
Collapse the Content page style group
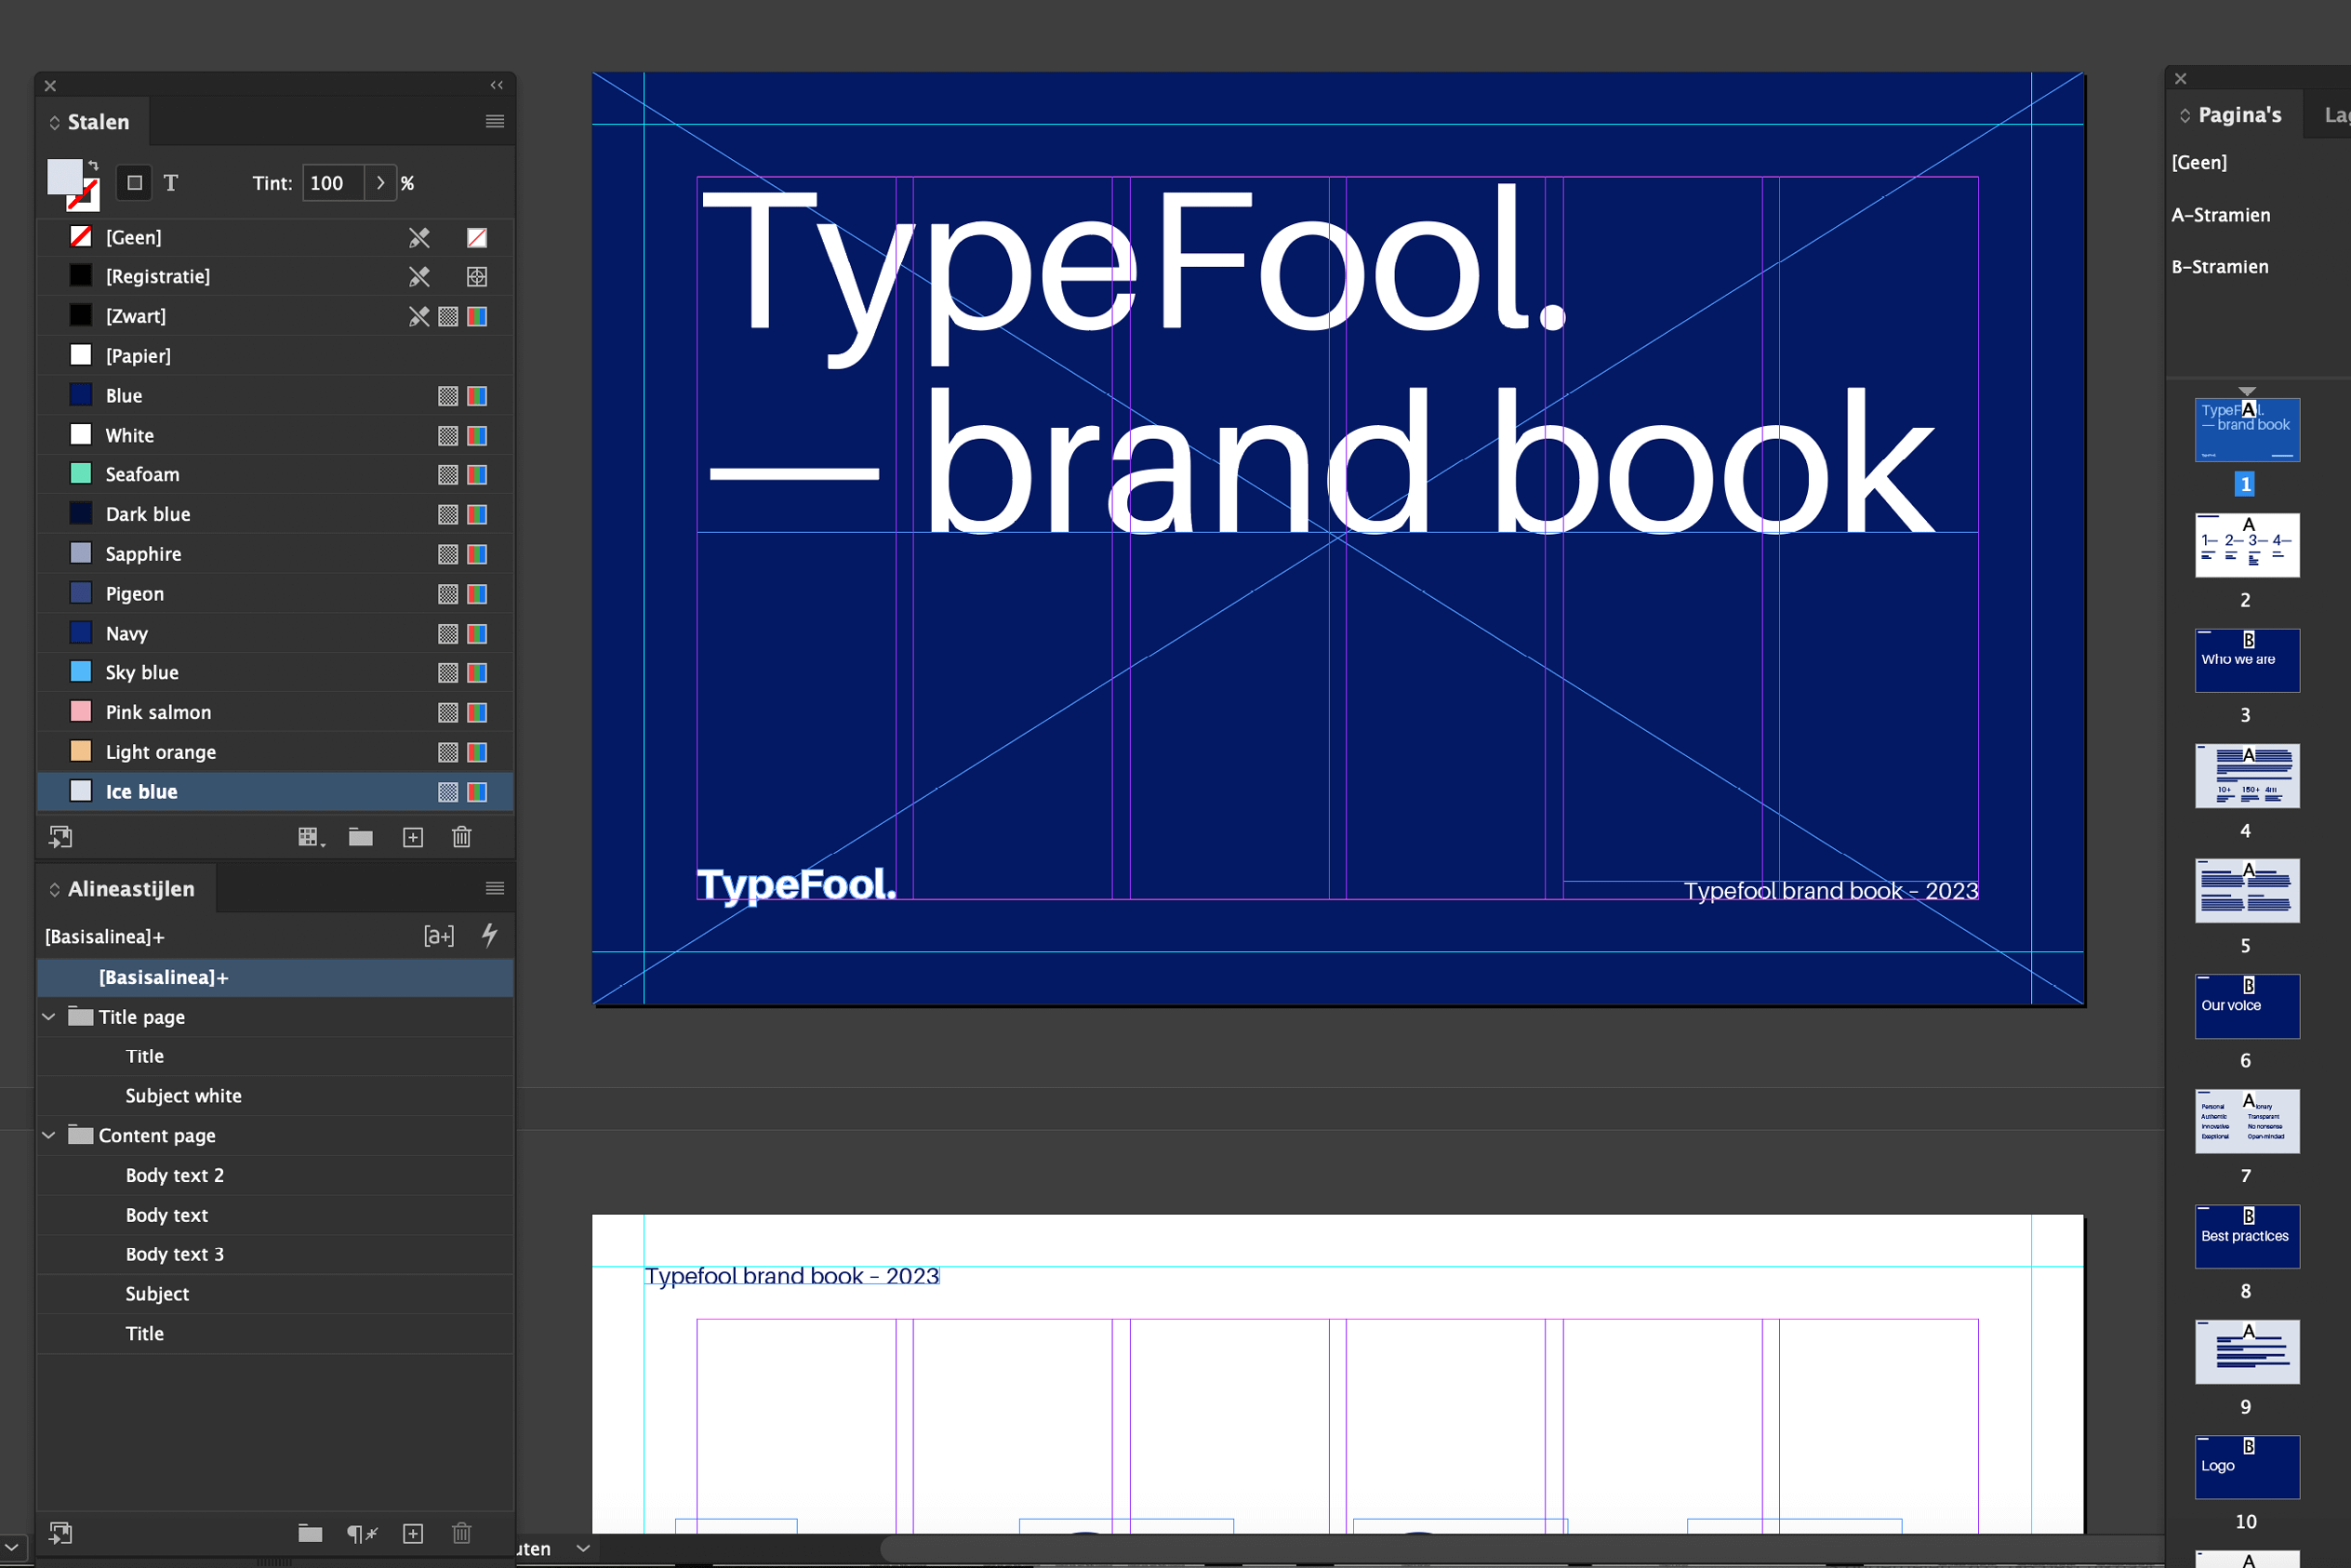[x=49, y=1135]
